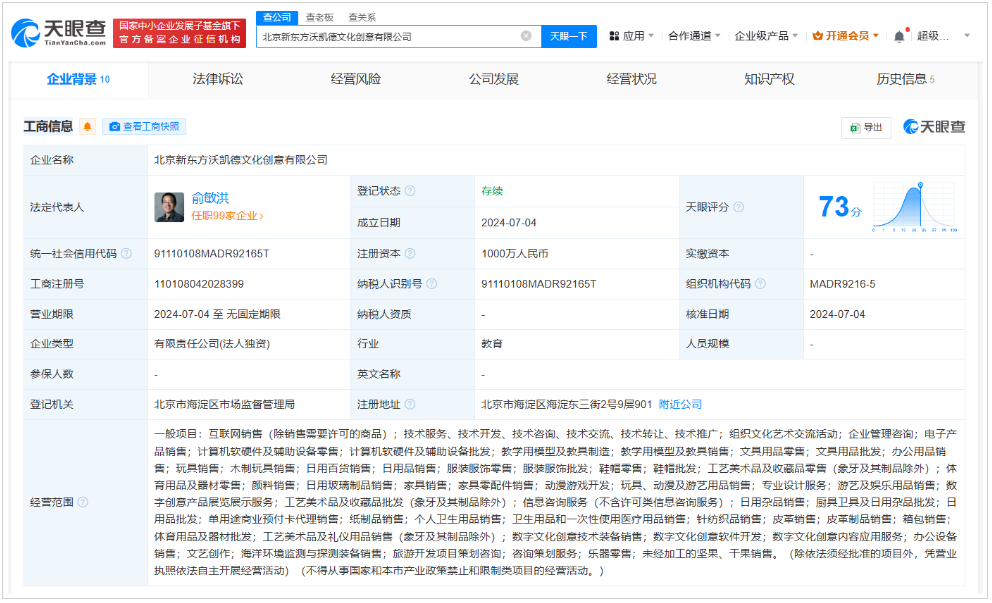Image resolution: width=992 pixels, height=603 pixels.
Task: Click the 北京市海淀区市场监督管理局 registration authority
Action: click(x=224, y=404)
